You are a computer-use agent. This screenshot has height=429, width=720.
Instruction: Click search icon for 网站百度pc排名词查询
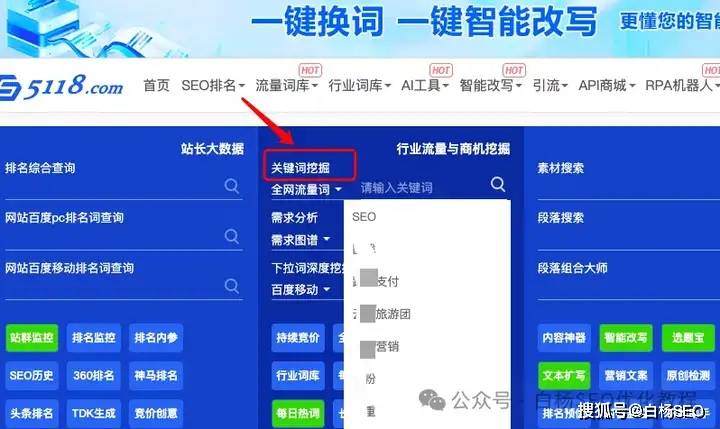(231, 236)
